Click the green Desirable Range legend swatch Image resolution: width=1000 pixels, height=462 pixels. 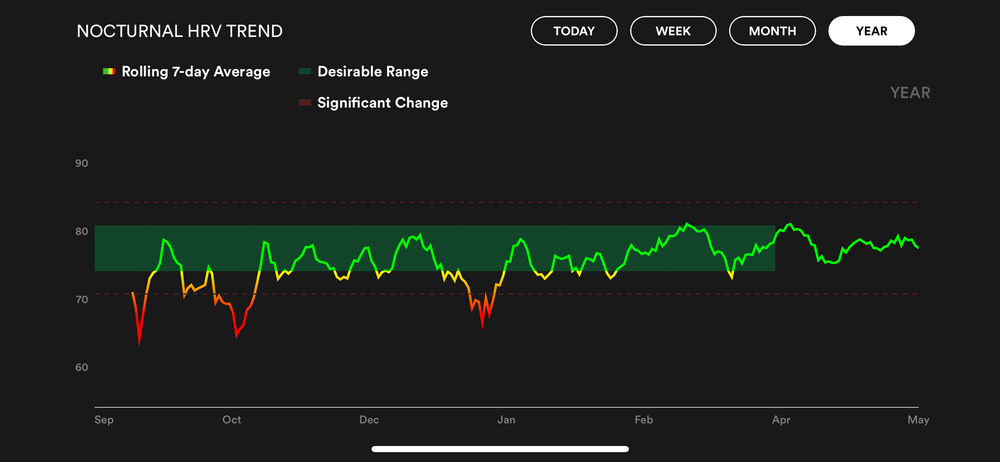pos(304,72)
